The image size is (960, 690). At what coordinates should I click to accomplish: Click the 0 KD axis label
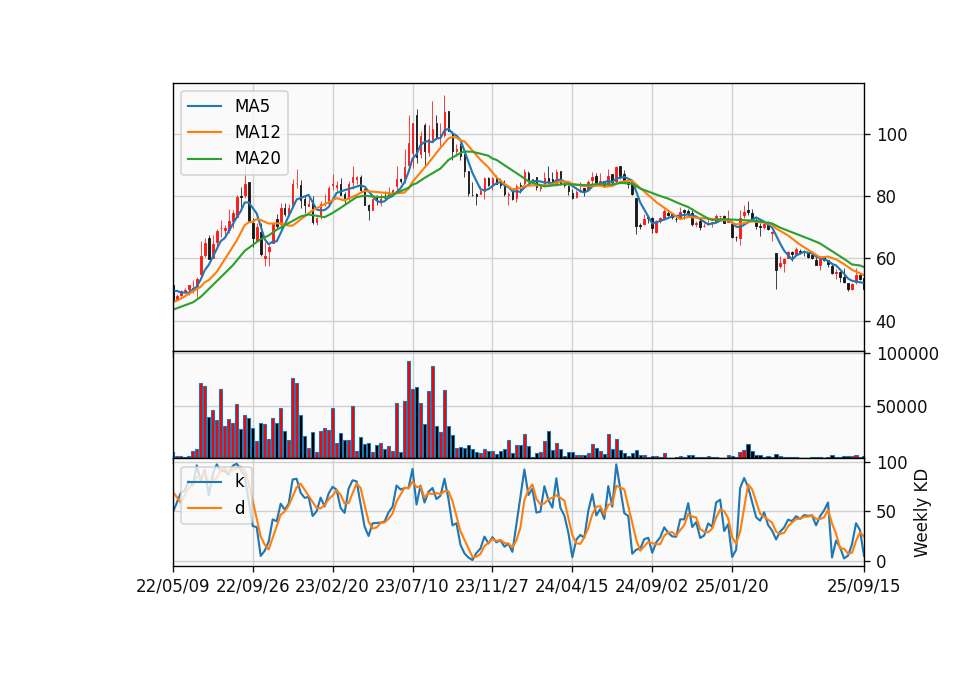pos(882,561)
